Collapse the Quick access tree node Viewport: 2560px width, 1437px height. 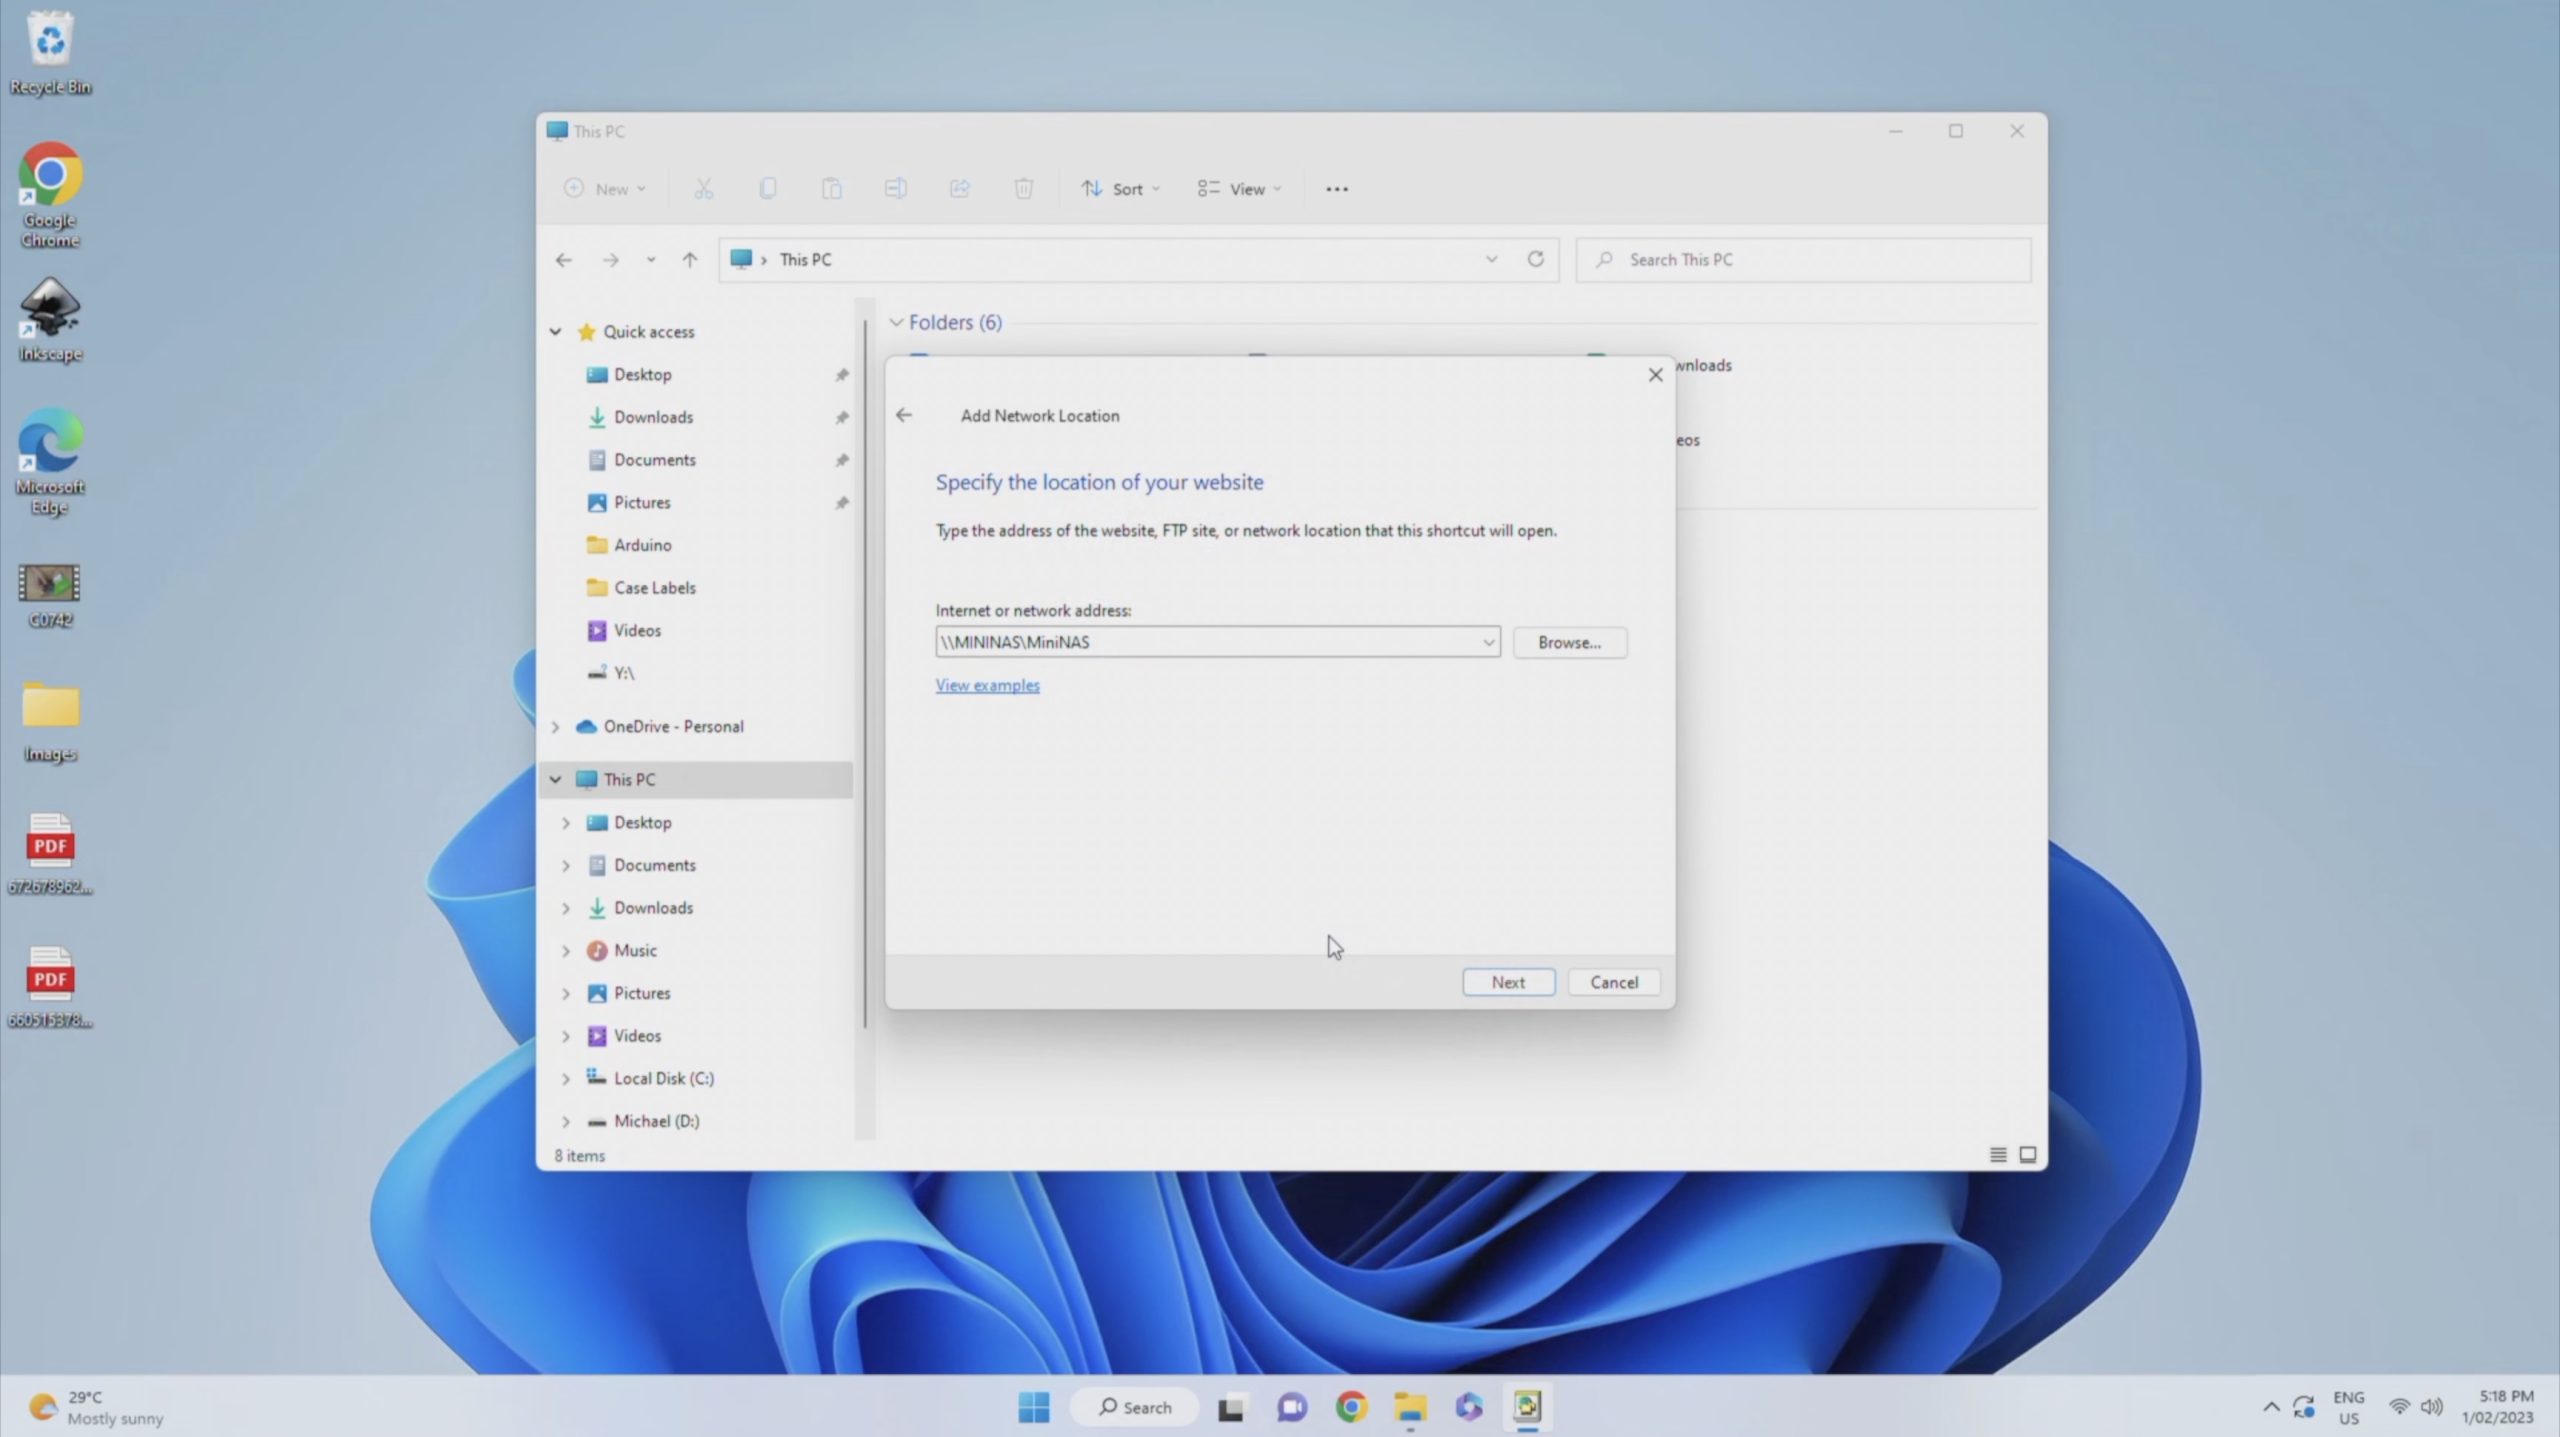555,332
